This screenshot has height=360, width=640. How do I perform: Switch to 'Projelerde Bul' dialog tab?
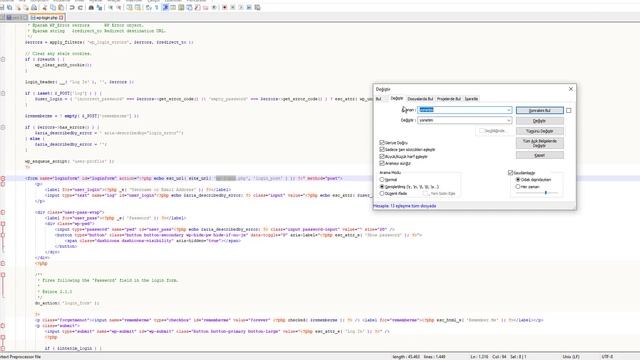point(449,99)
